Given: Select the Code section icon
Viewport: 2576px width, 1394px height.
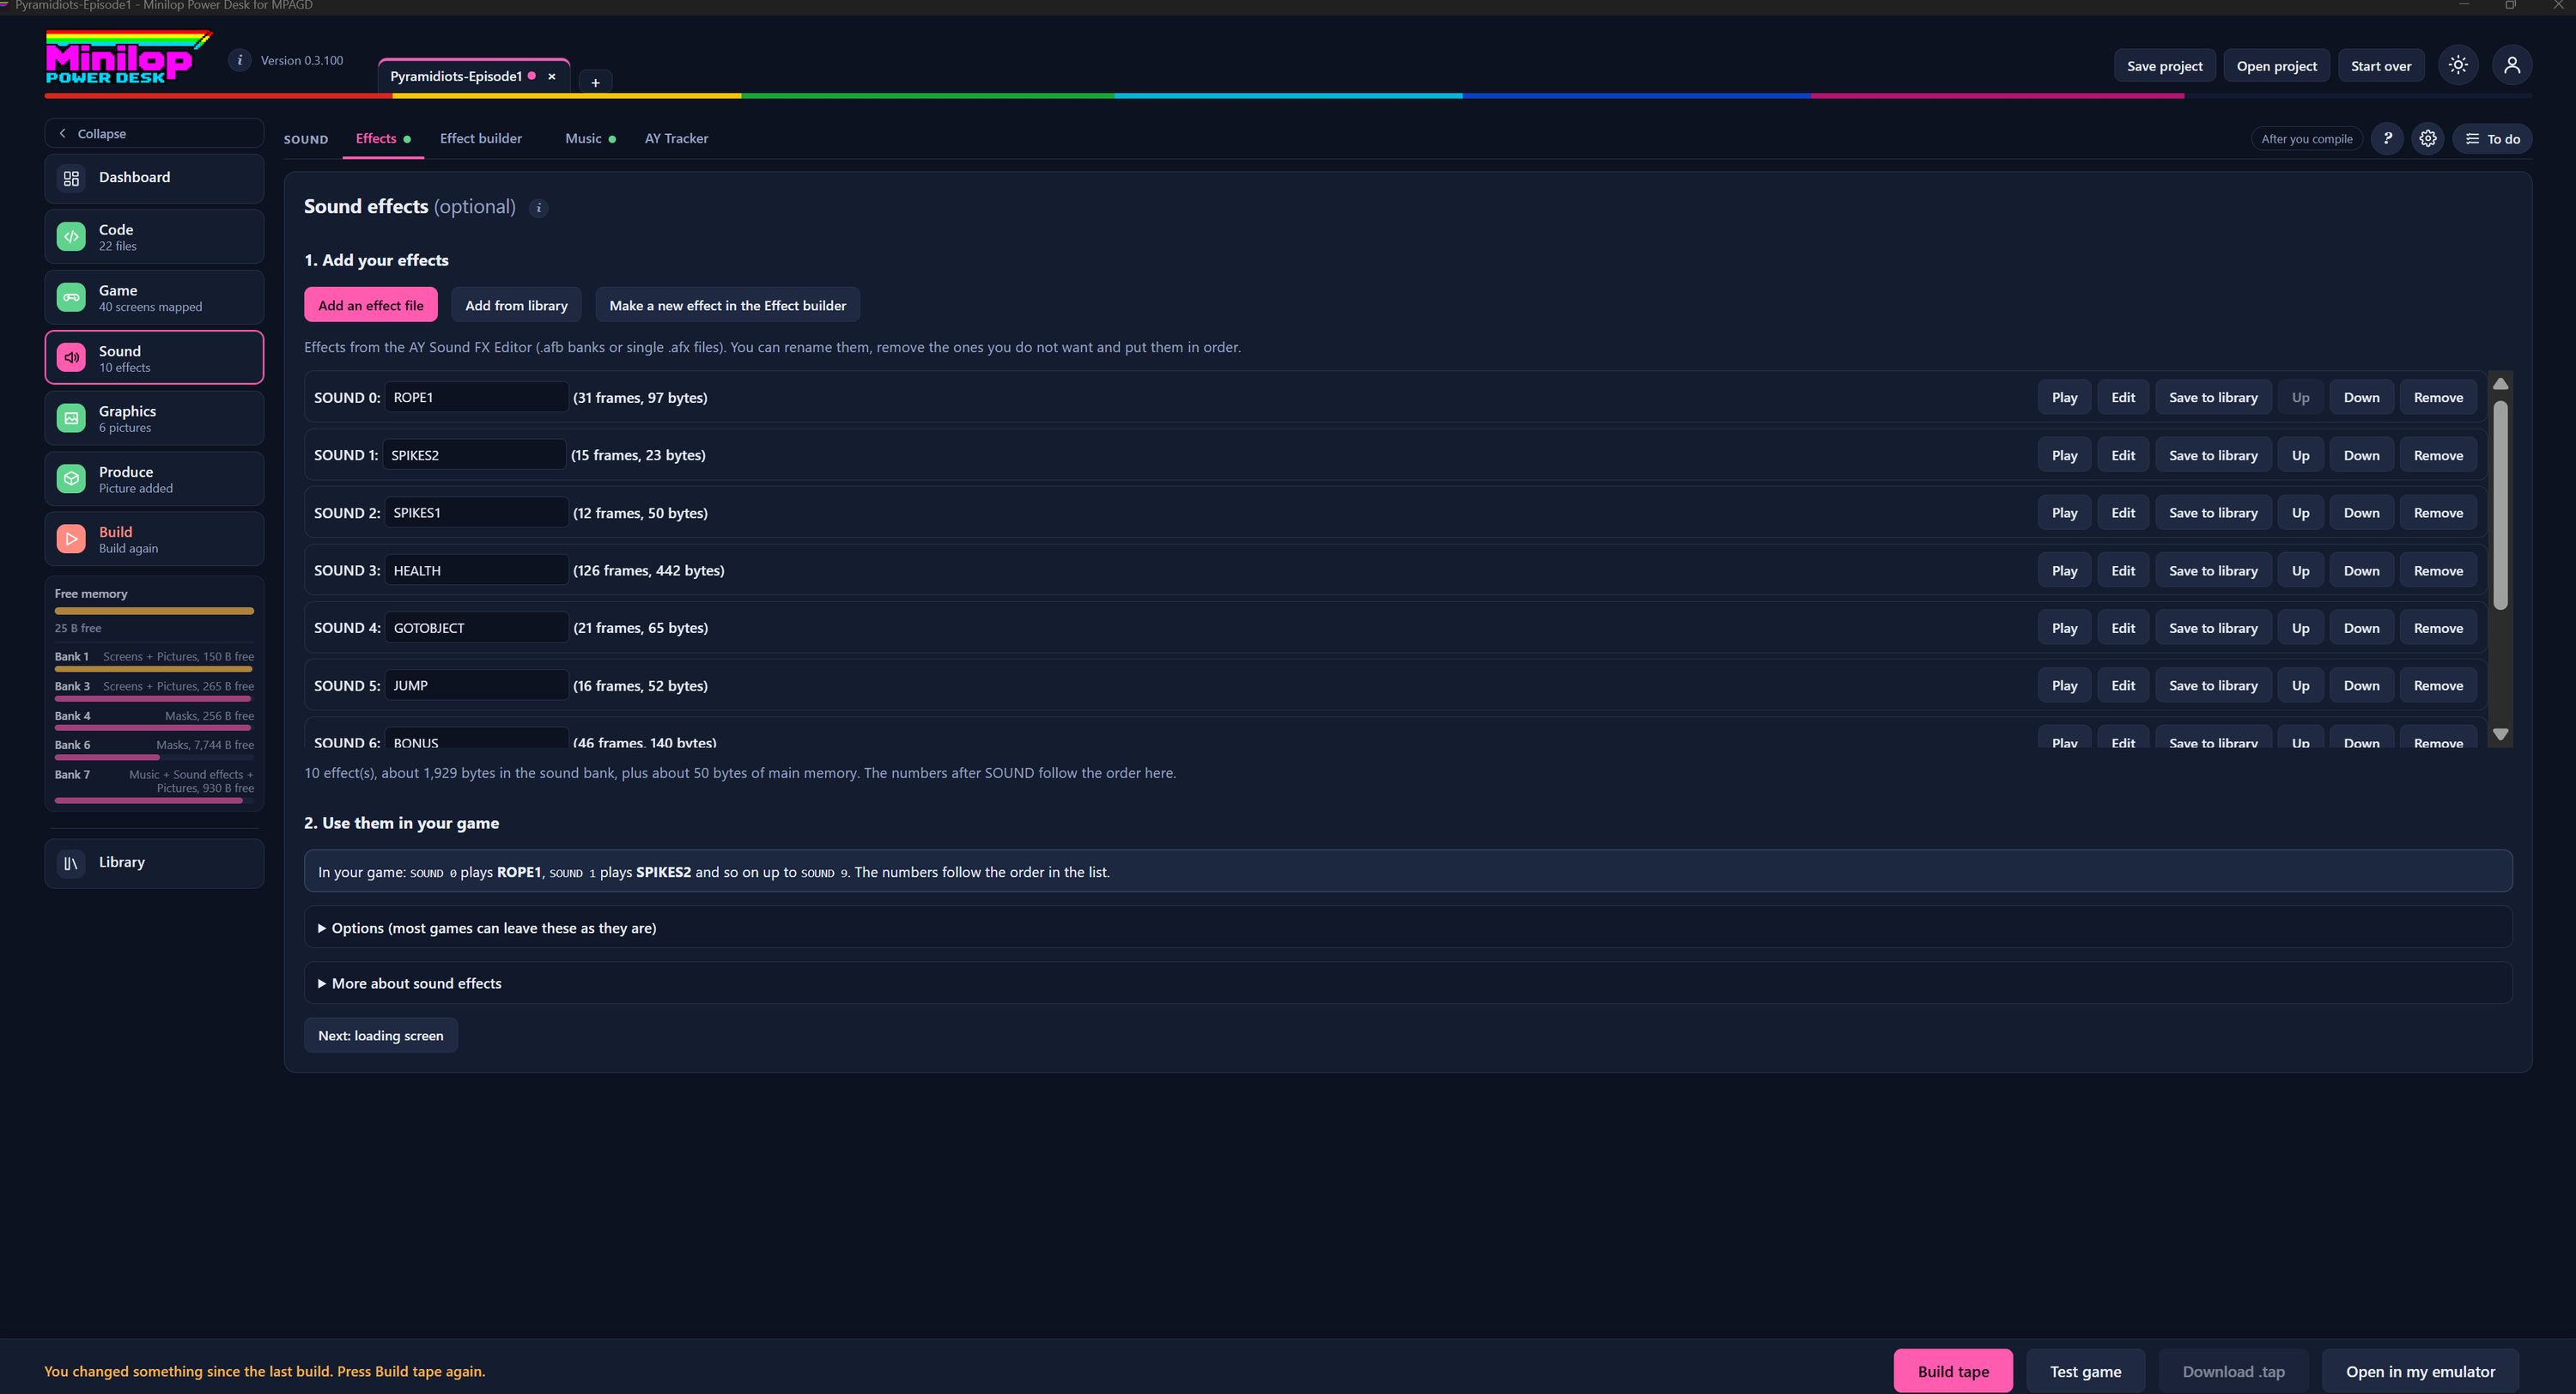Looking at the screenshot, I should coord(71,237).
